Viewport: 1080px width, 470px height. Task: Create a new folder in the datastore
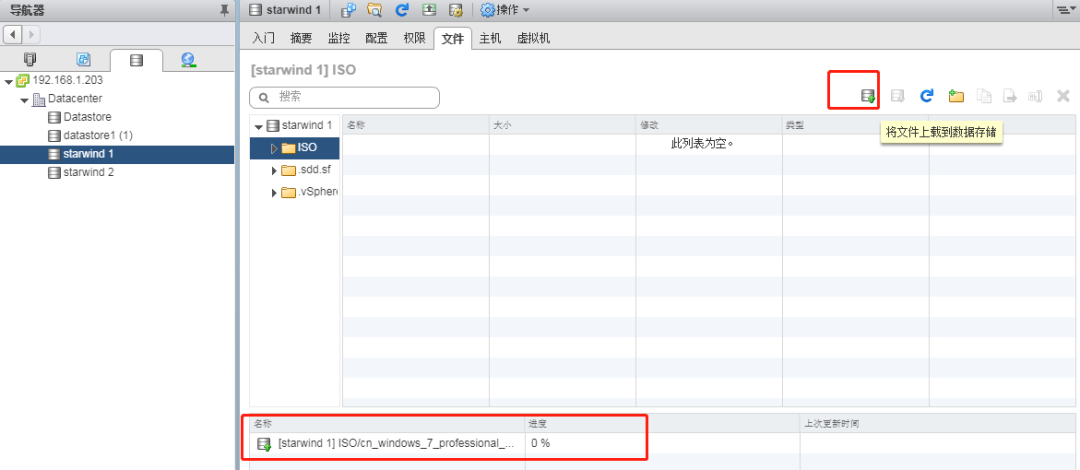click(x=955, y=96)
